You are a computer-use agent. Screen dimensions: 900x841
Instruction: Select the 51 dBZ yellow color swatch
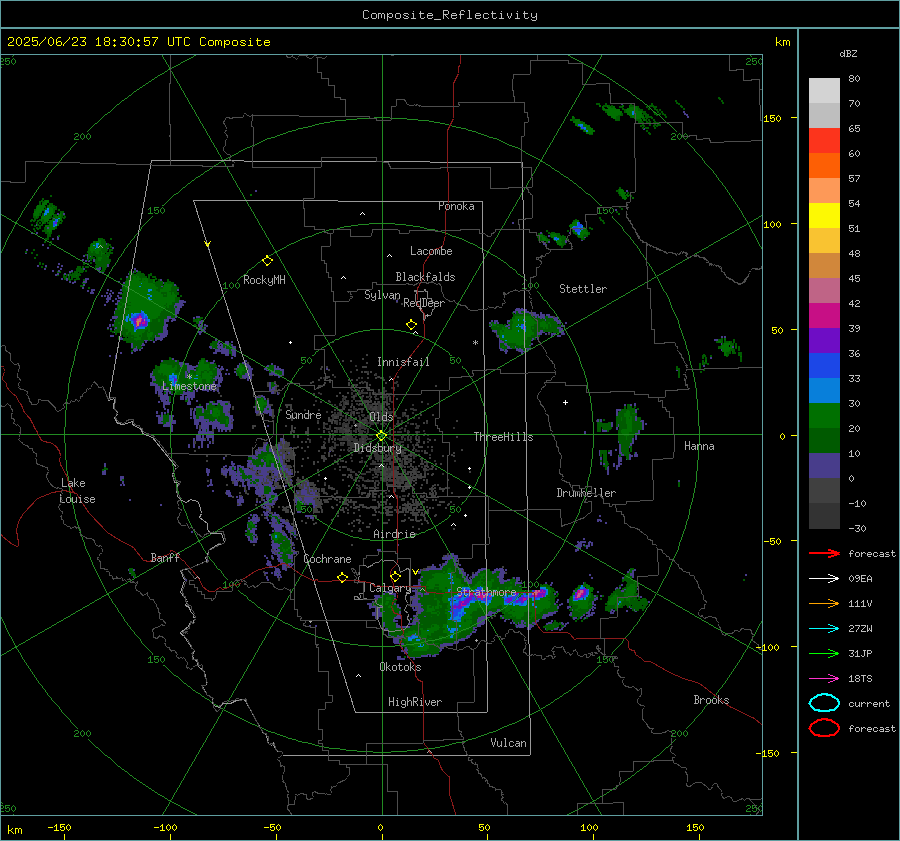click(x=824, y=215)
